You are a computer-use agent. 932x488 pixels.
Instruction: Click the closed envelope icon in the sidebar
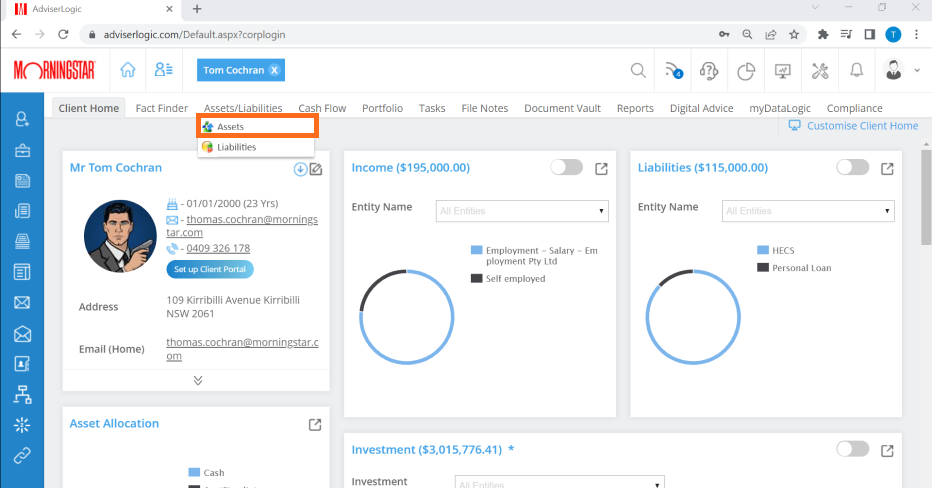(x=22, y=303)
